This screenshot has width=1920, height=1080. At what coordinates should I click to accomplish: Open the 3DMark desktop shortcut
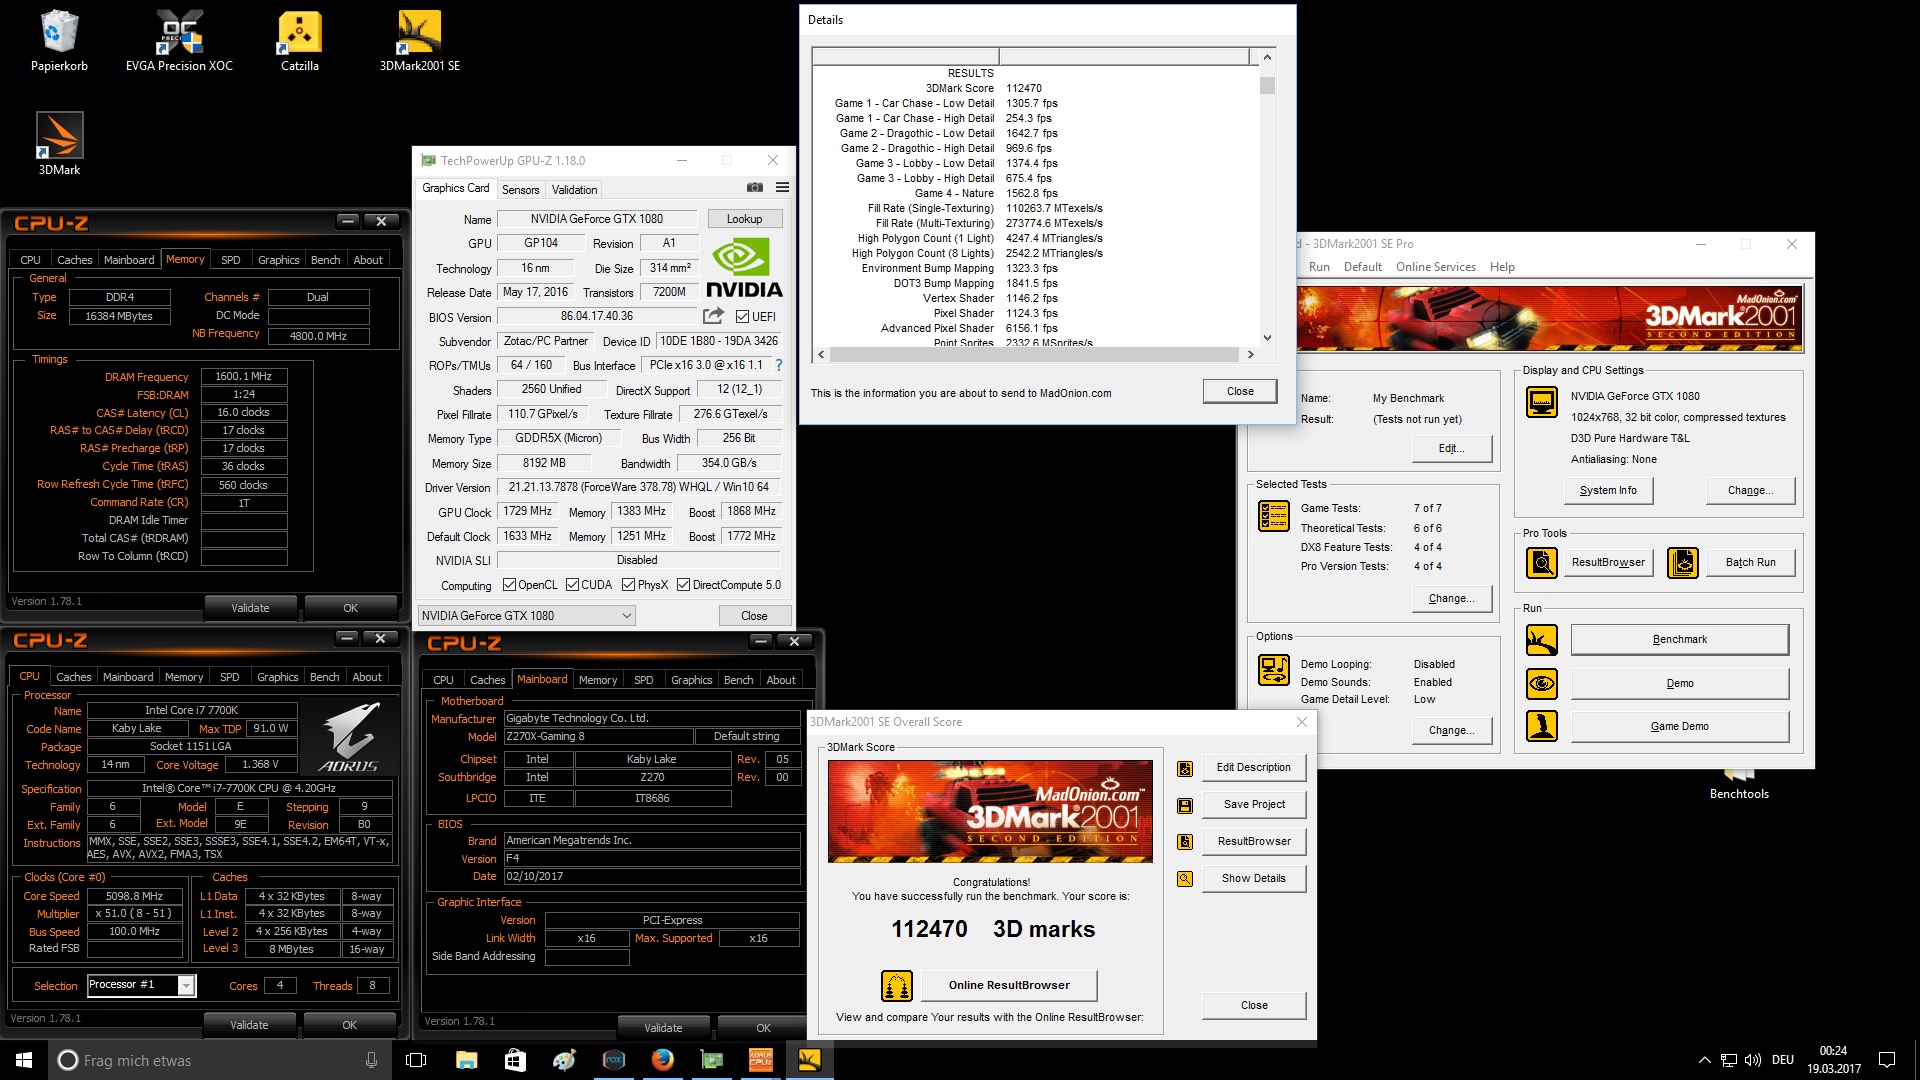pos(59,144)
